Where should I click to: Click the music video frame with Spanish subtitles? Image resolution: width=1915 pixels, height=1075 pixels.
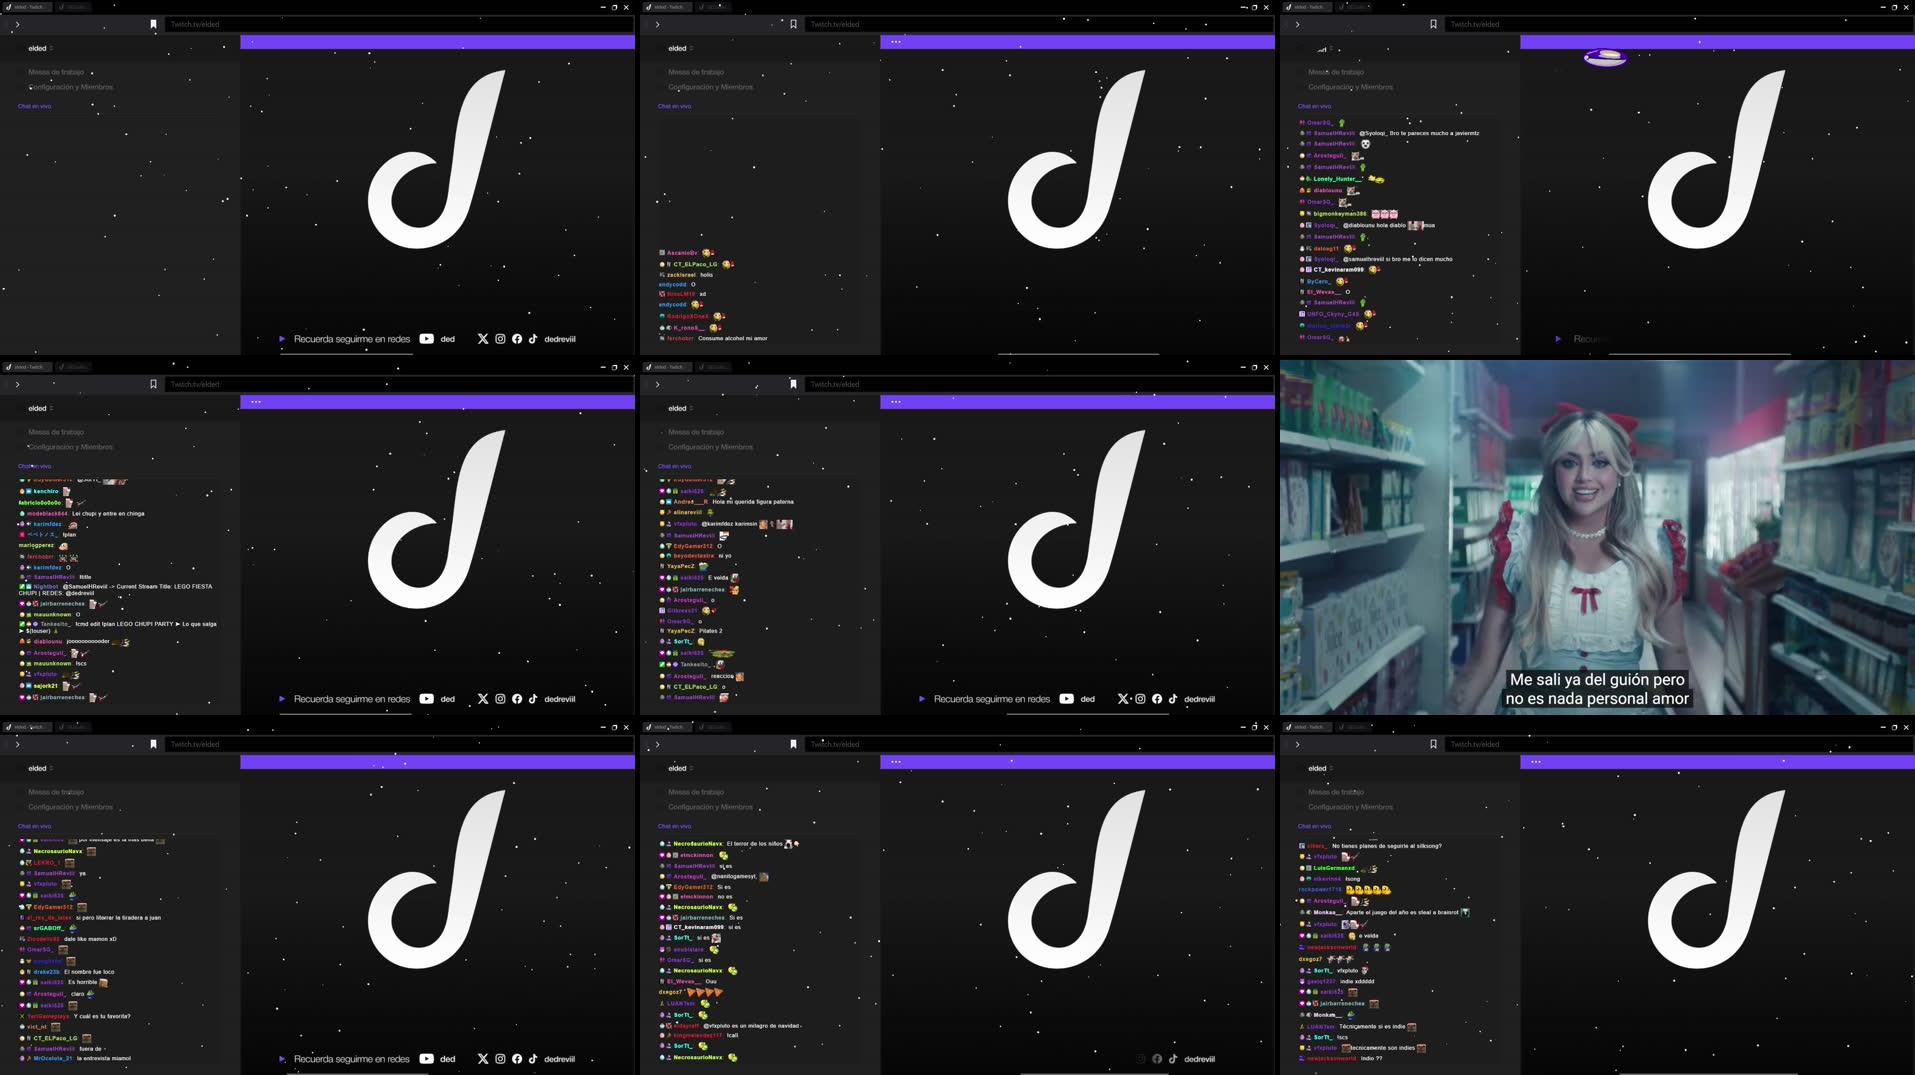click(x=1597, y=537)
